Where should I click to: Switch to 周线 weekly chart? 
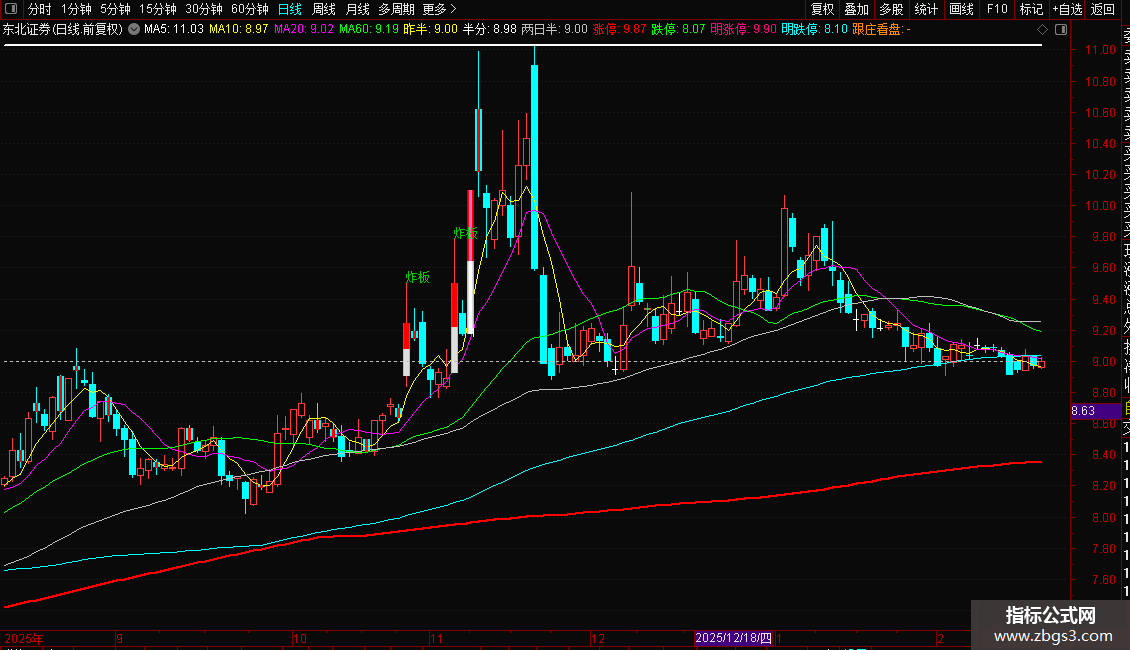click(324, 9)
